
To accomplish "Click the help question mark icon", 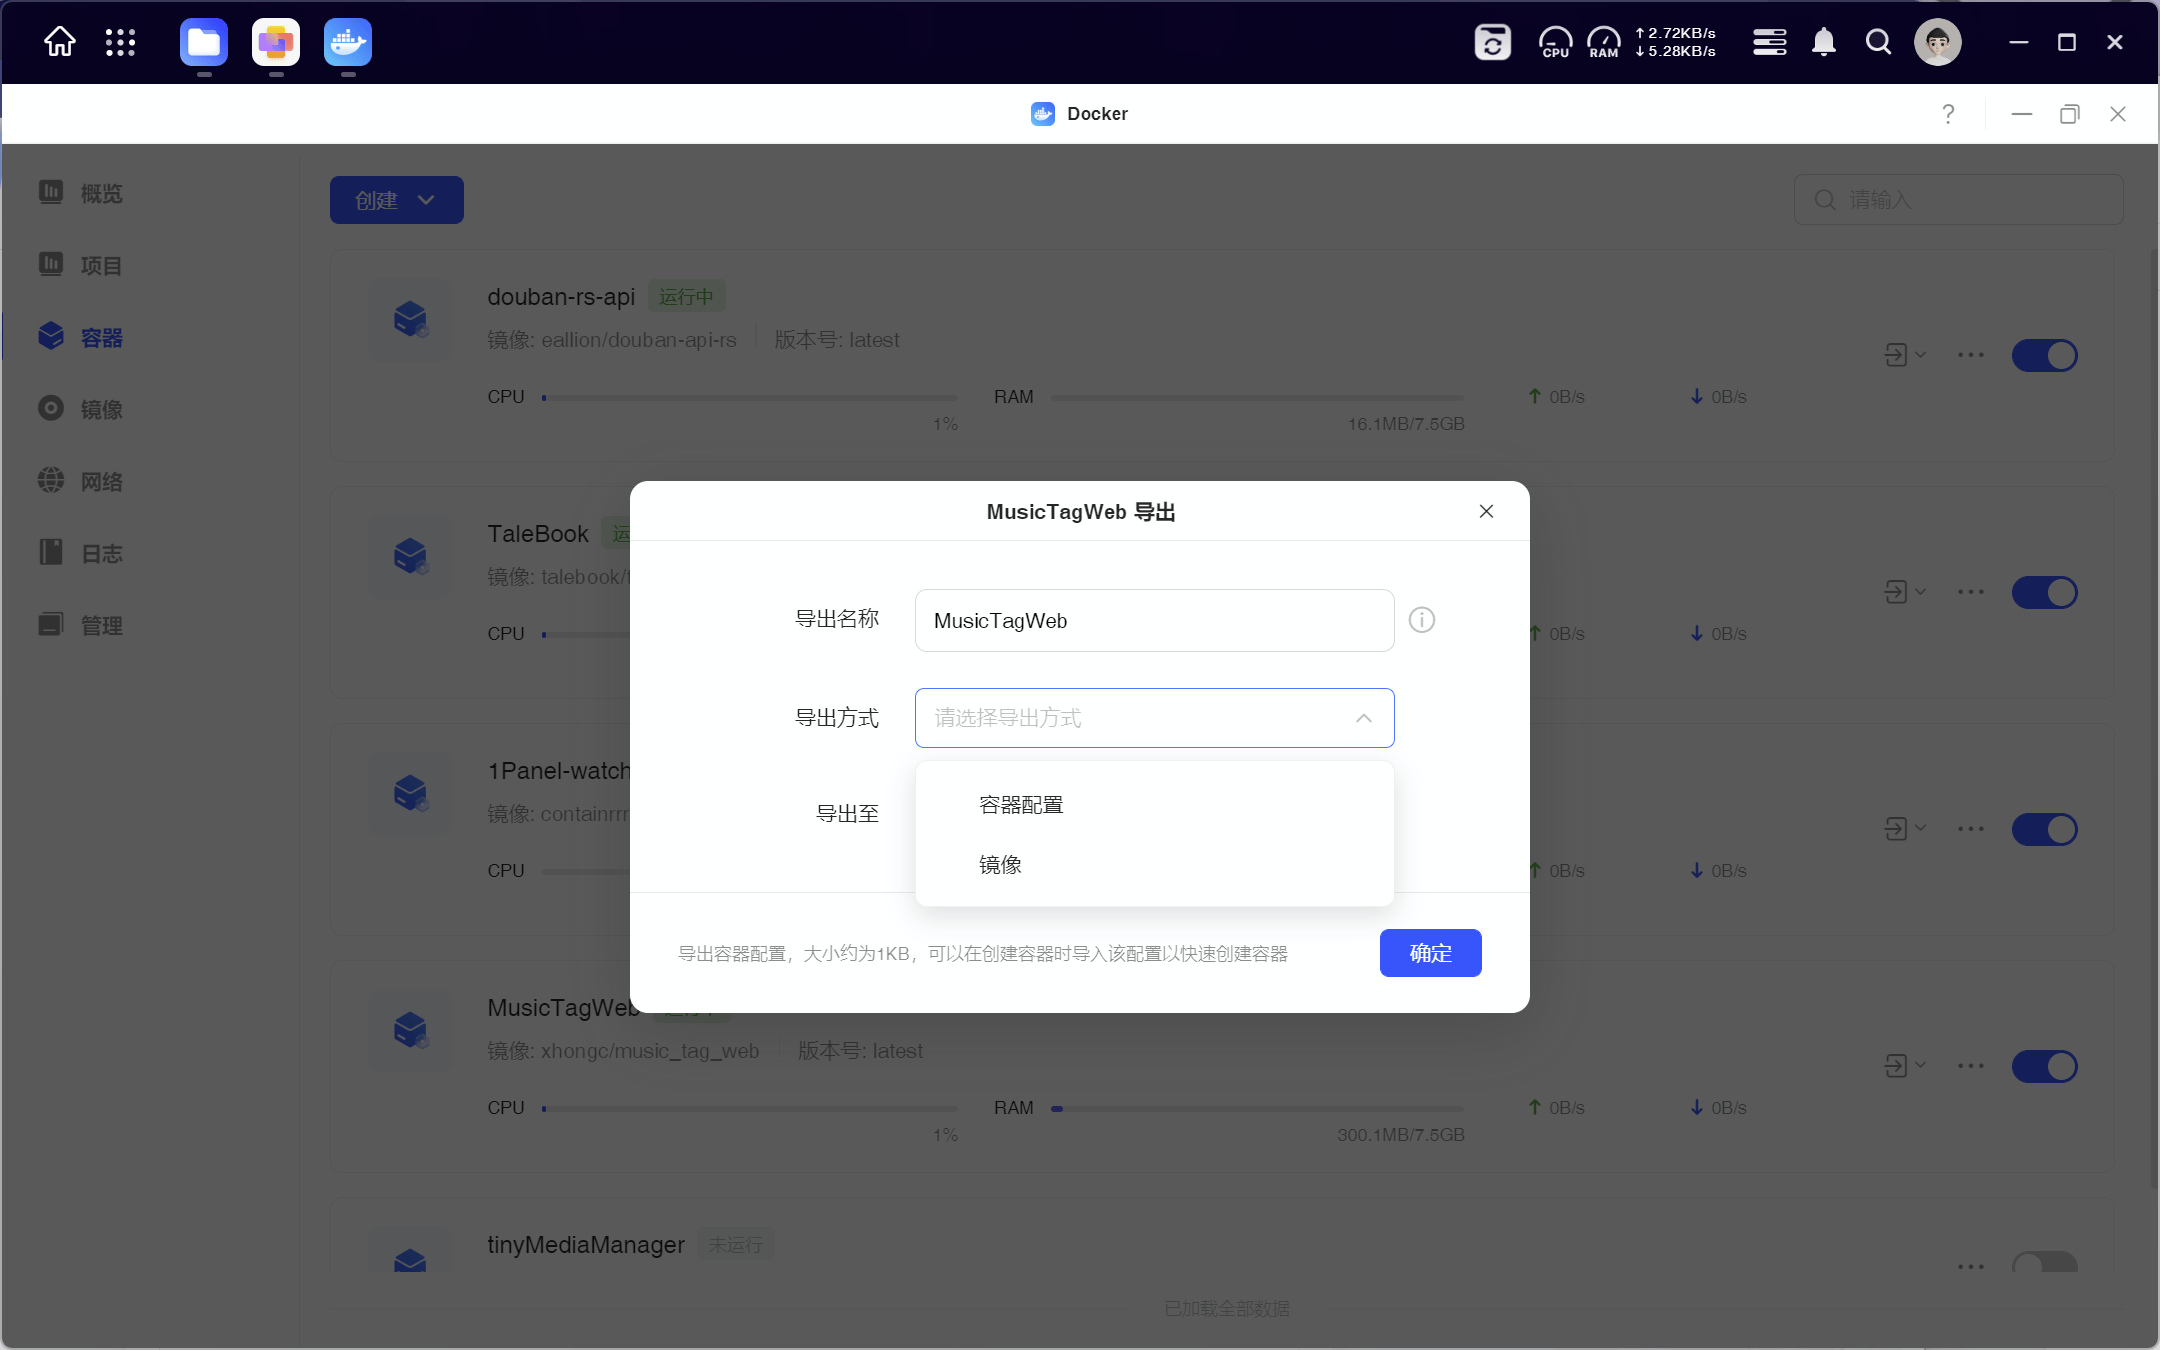I will 1948,114.
